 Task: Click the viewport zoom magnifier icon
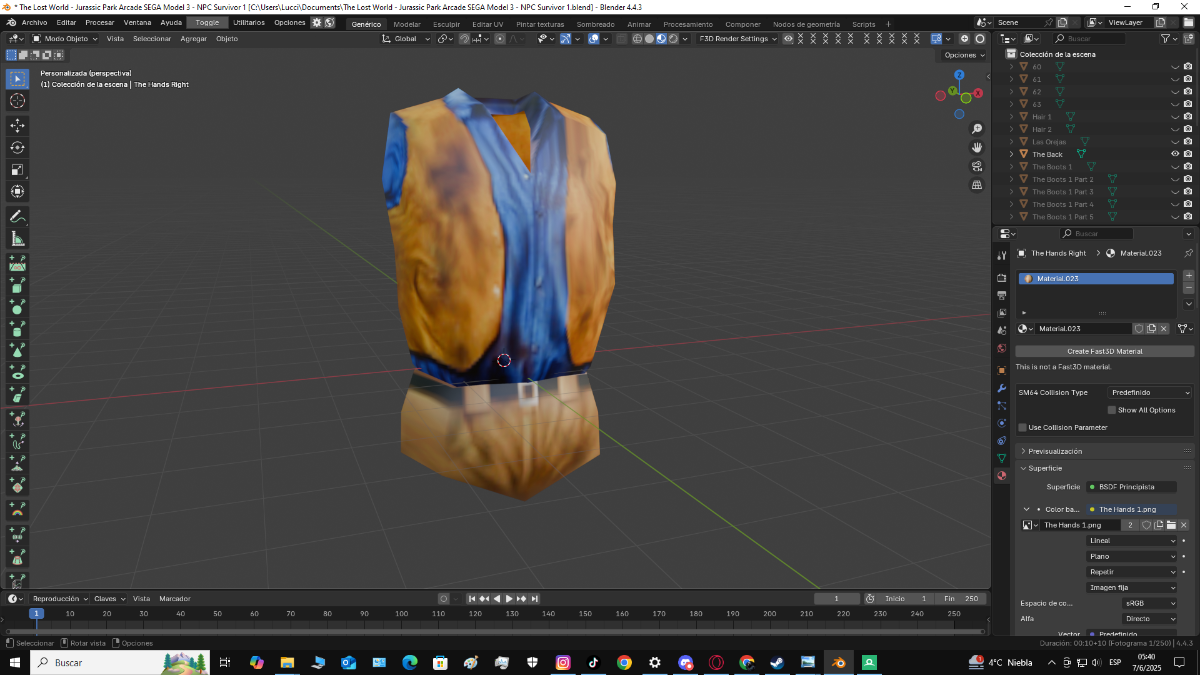tap(977, 129)
